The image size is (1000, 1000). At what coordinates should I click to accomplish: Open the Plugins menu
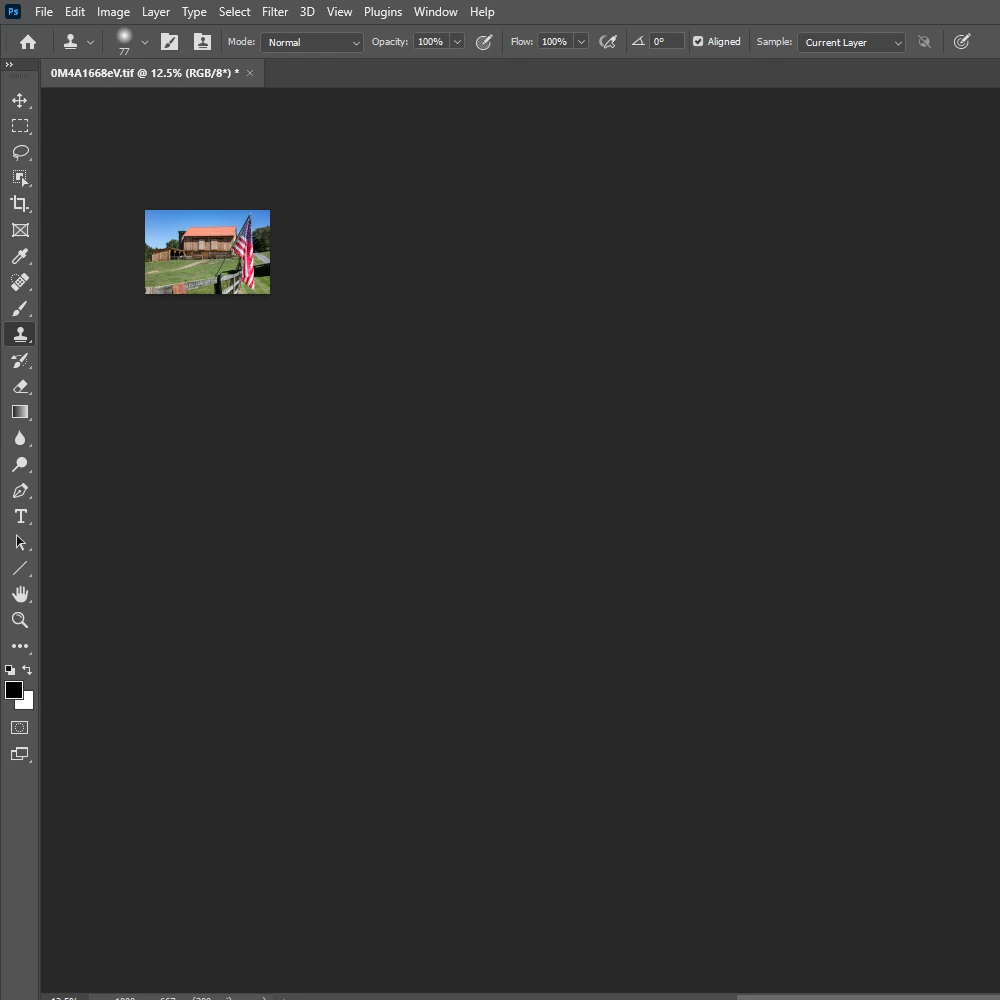(383, 11)
